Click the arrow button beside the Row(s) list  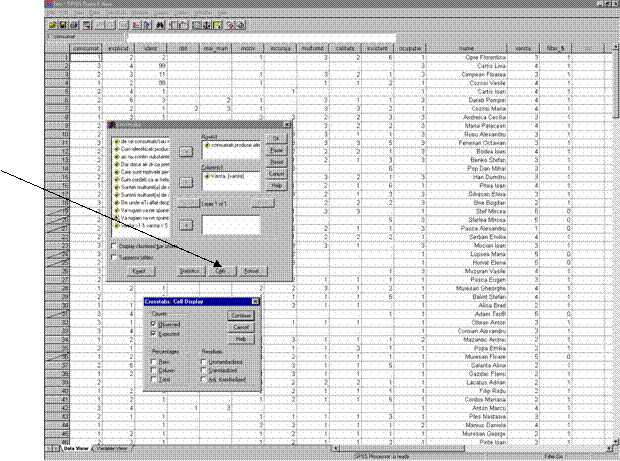pos(186,152)
